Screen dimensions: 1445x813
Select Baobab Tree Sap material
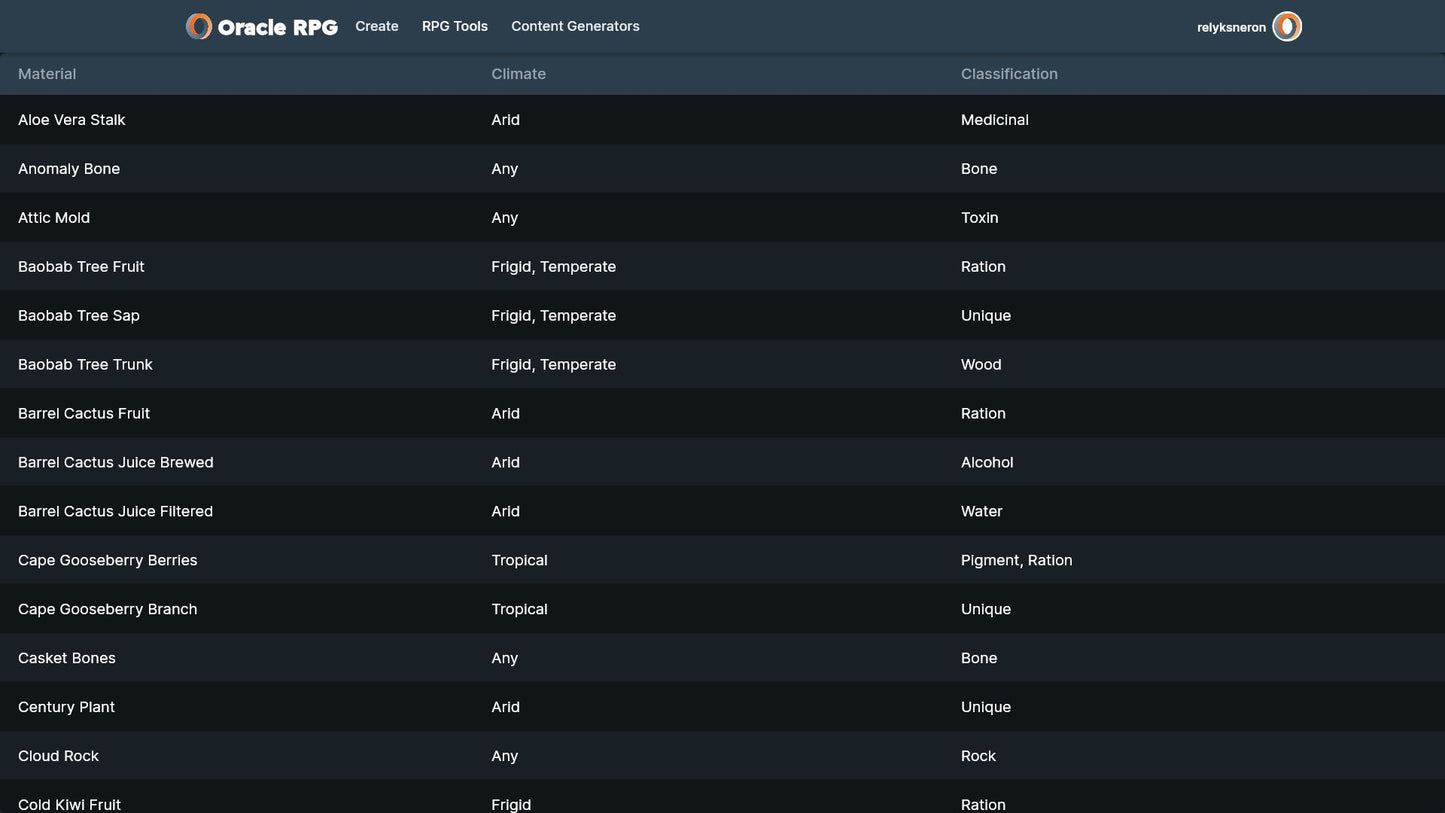click(x=79, y=316)
